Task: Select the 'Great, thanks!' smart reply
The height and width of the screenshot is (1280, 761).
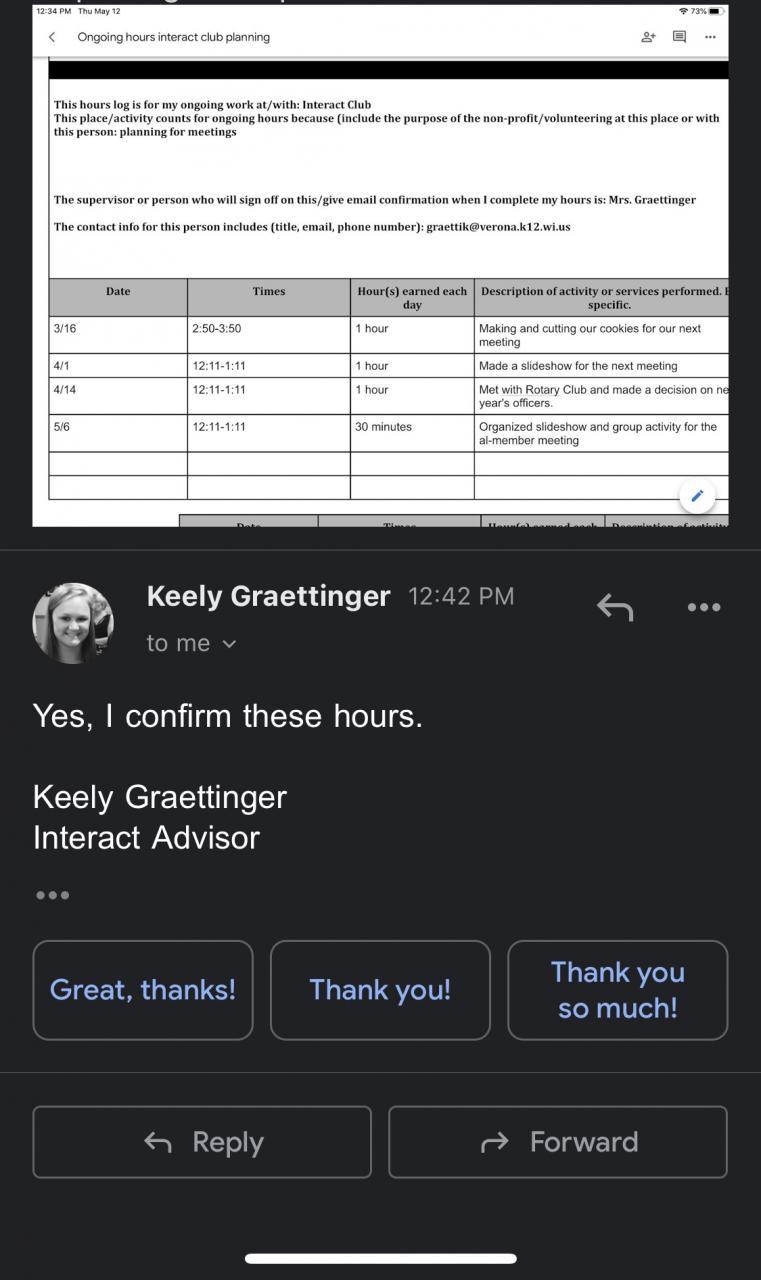Action: [x=143, y=990]
